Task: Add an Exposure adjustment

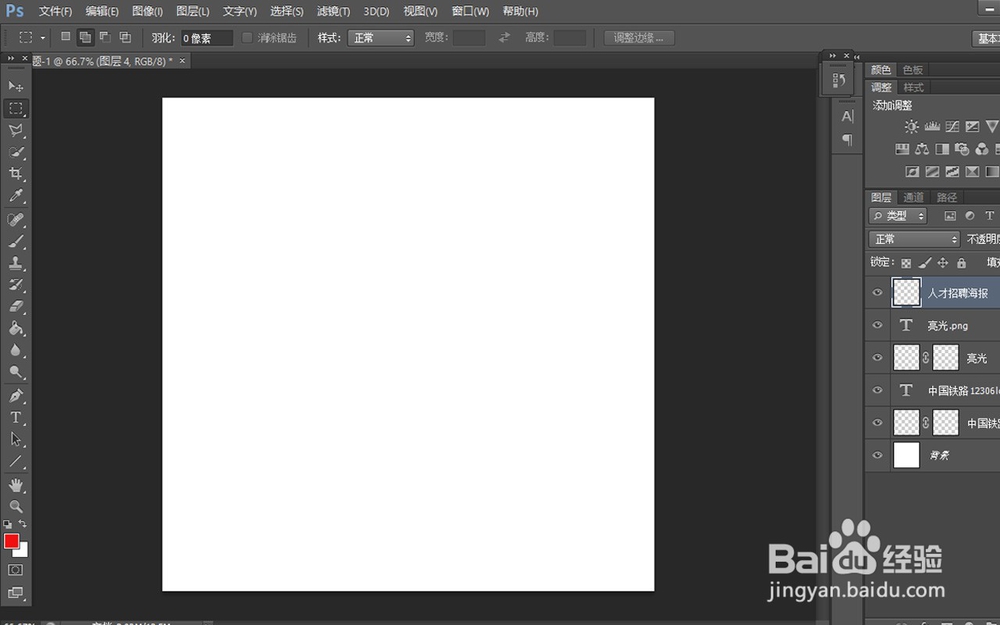Action: pyautogui.click(x=972, y=126)
